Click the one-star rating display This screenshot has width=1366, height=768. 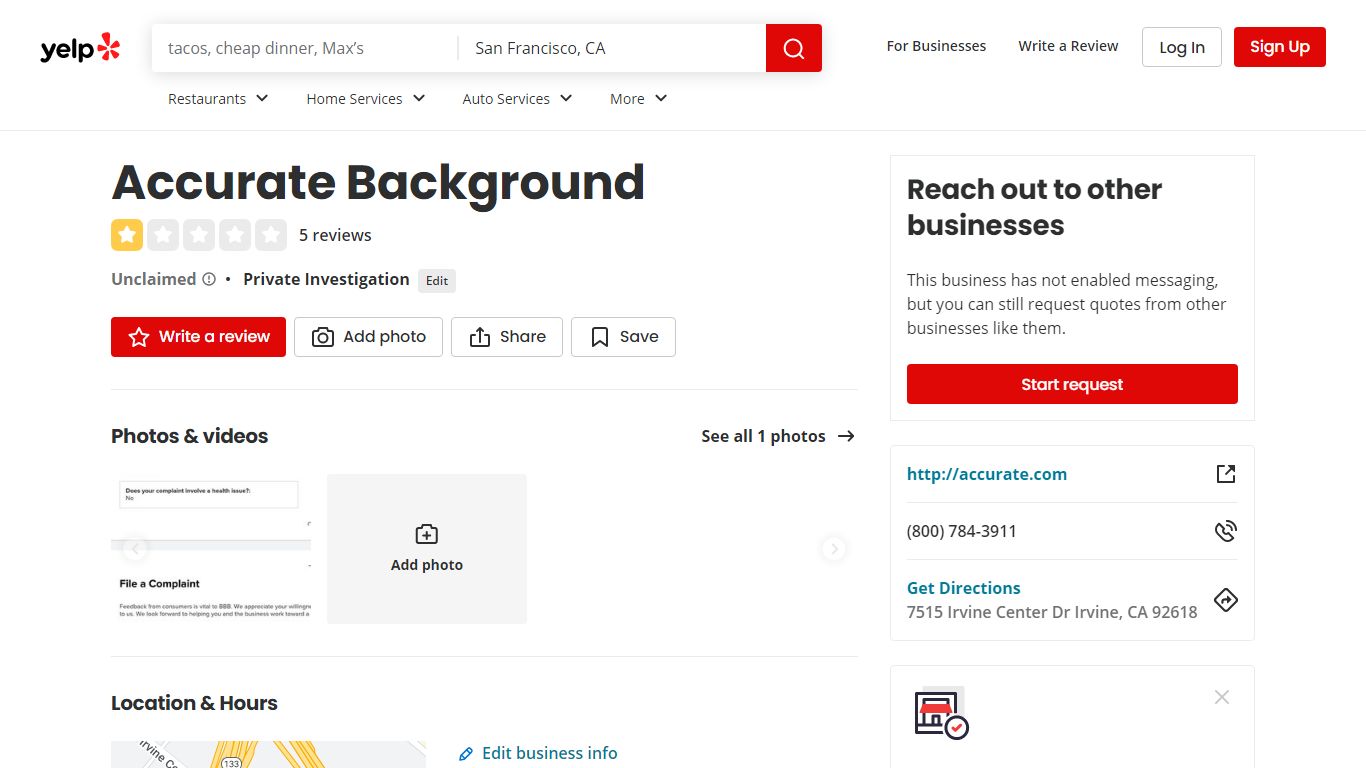tap(199, 235)
